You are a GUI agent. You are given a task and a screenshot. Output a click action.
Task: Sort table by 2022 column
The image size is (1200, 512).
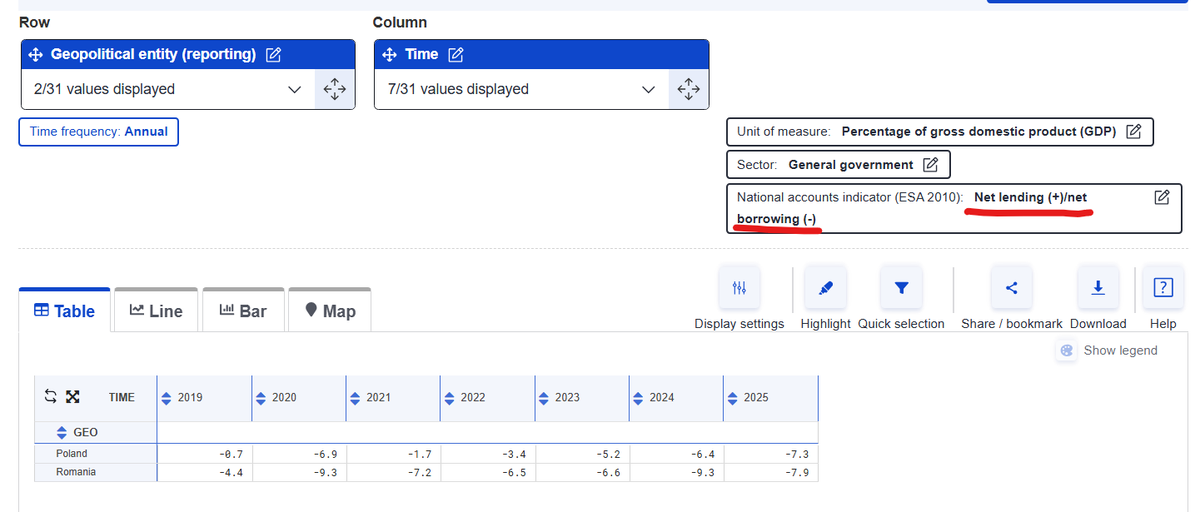pyautogui.click(x=449, y=398)
